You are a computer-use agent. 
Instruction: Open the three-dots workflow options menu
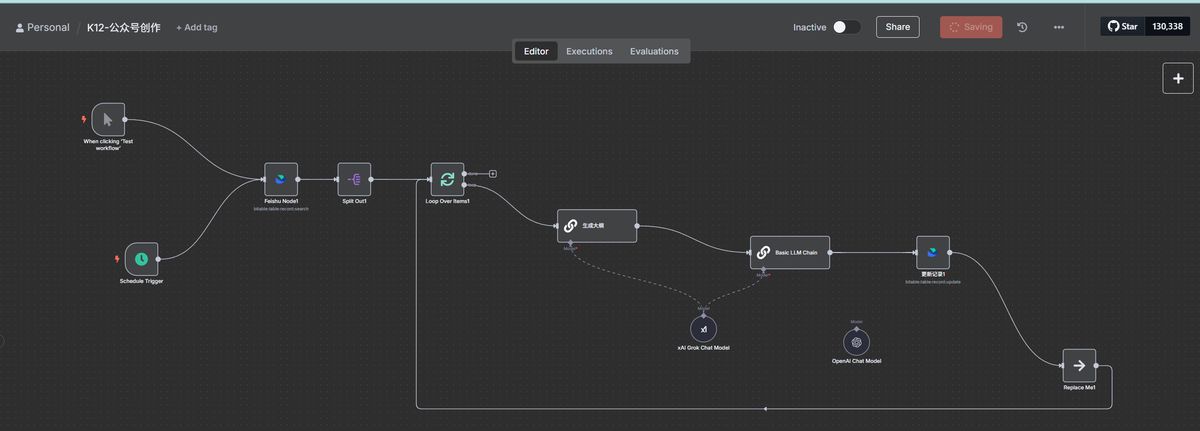point(1059,27)
